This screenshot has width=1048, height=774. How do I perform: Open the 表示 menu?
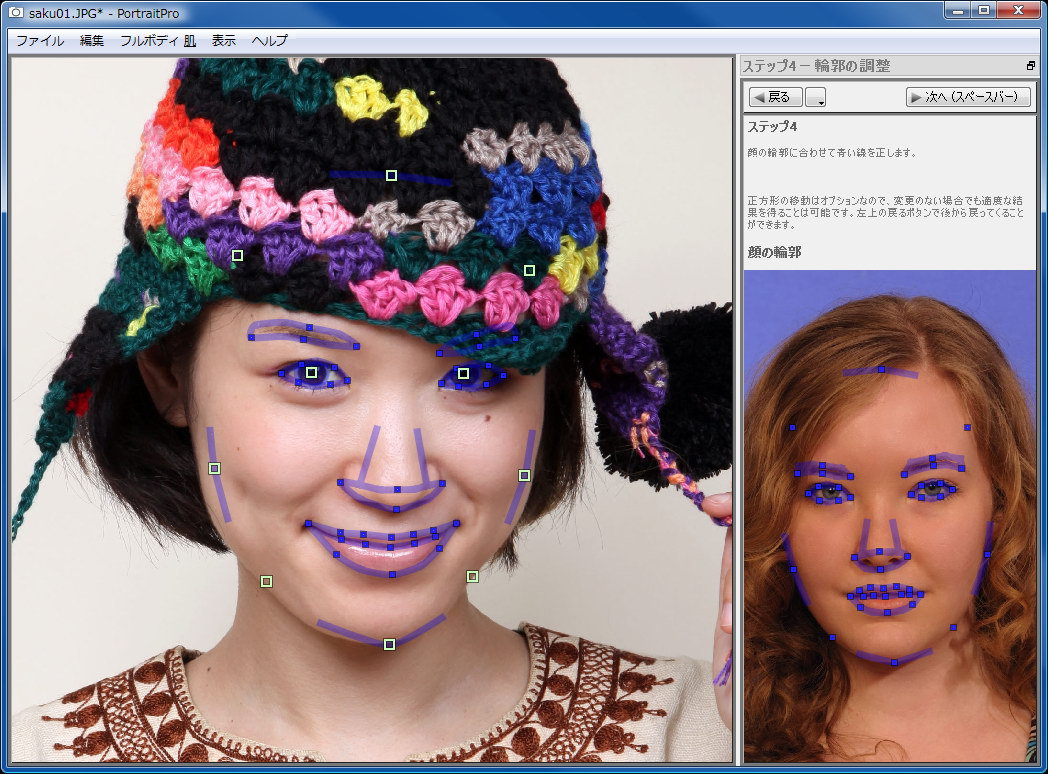224,41
